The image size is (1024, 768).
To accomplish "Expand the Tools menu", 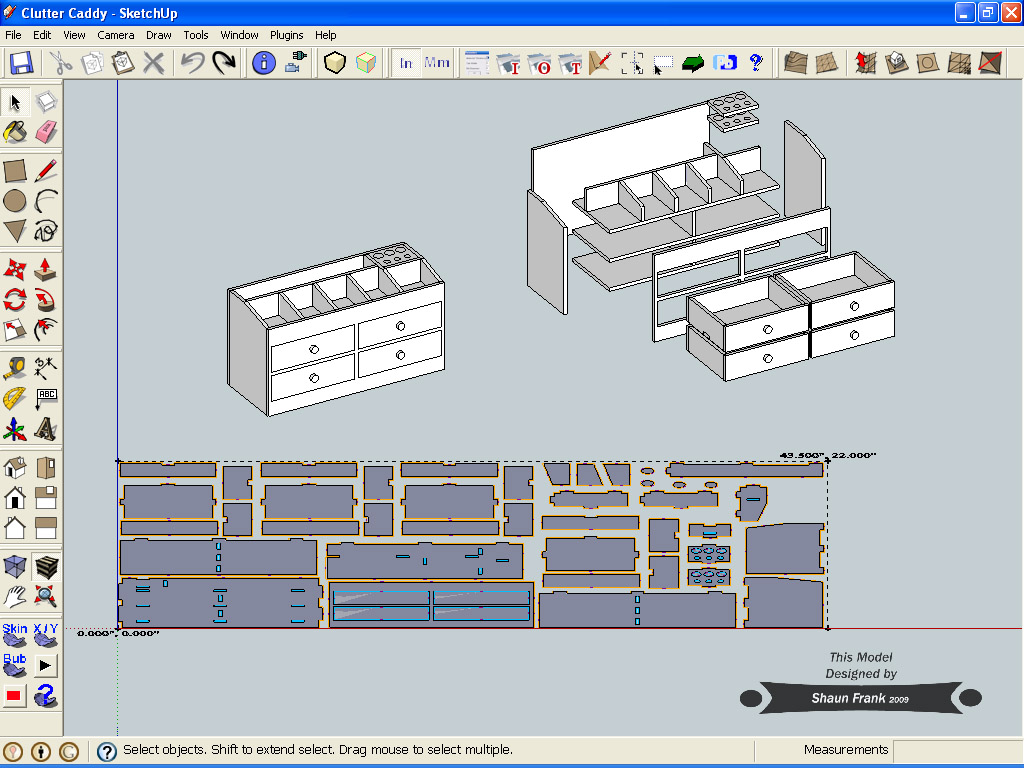I will pos(196,35).
